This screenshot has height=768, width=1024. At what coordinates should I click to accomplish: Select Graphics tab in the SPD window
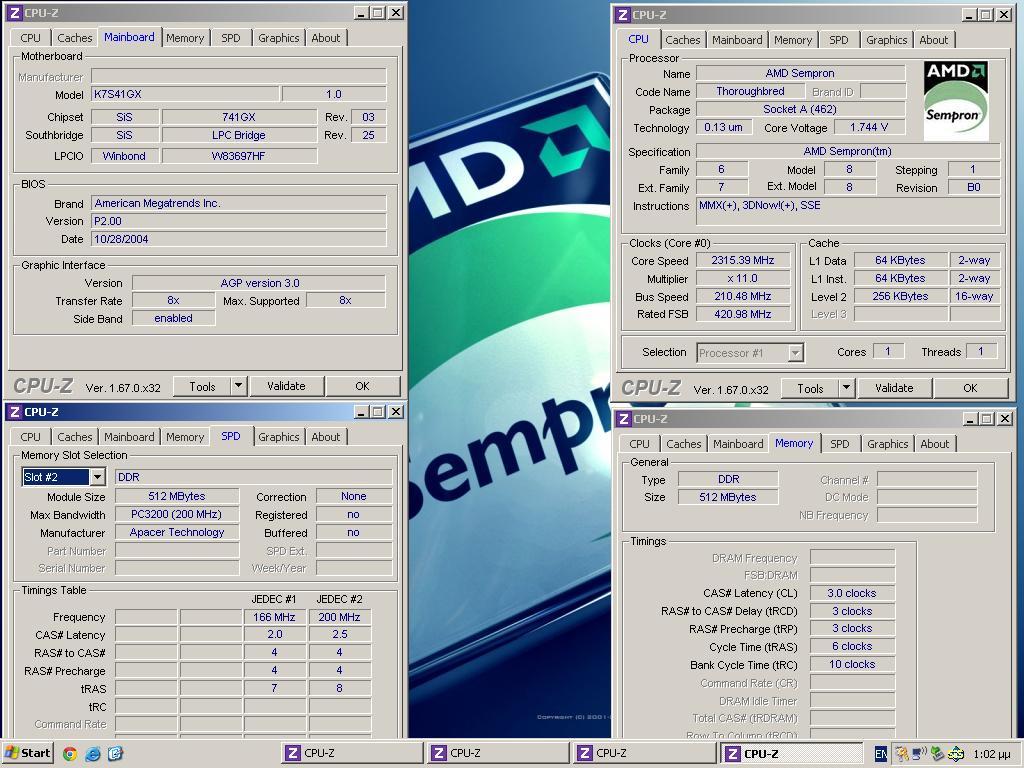(278, 437)
